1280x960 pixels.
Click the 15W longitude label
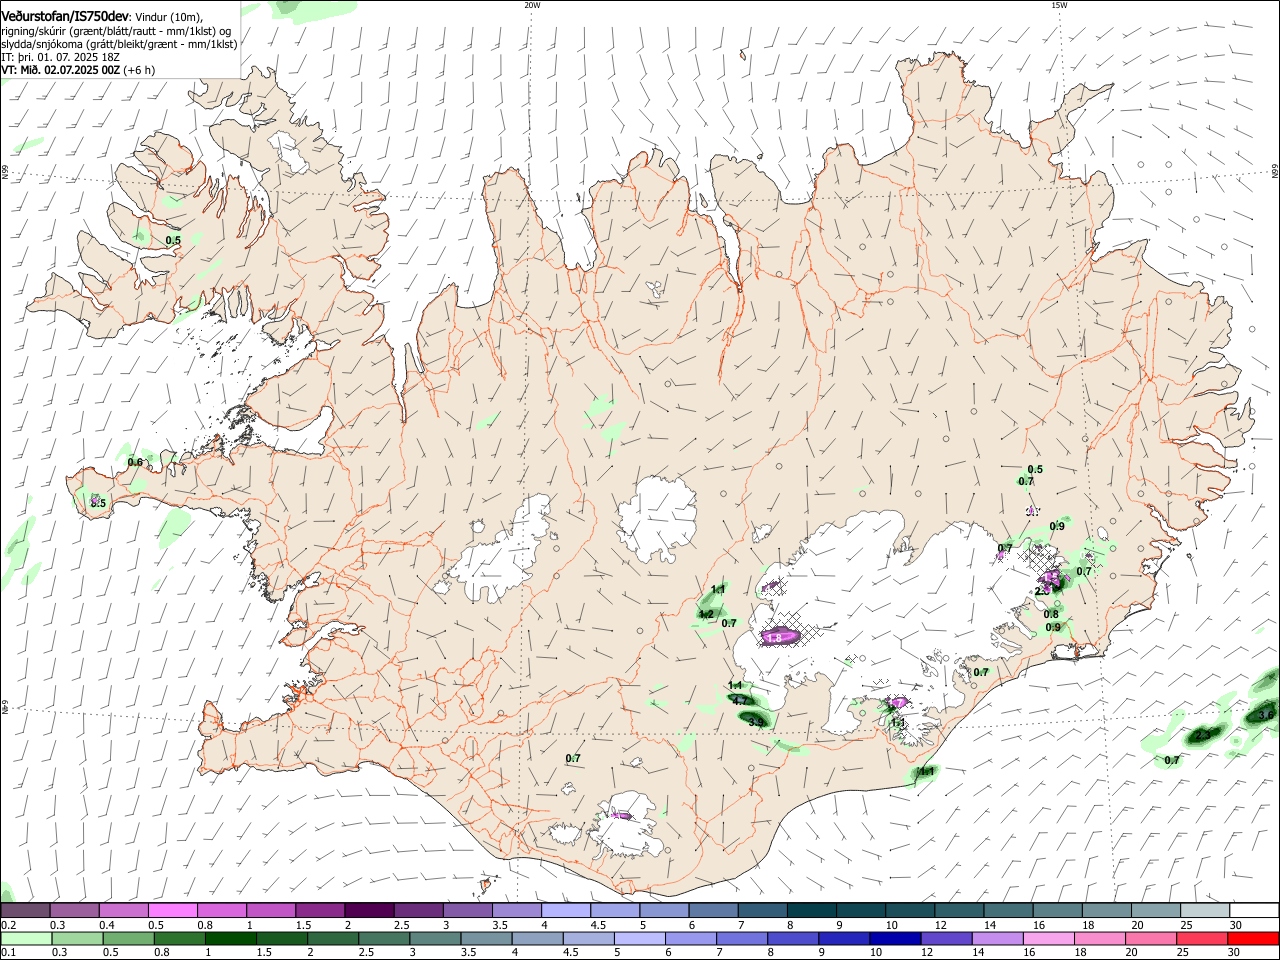tap(1059, 5)
